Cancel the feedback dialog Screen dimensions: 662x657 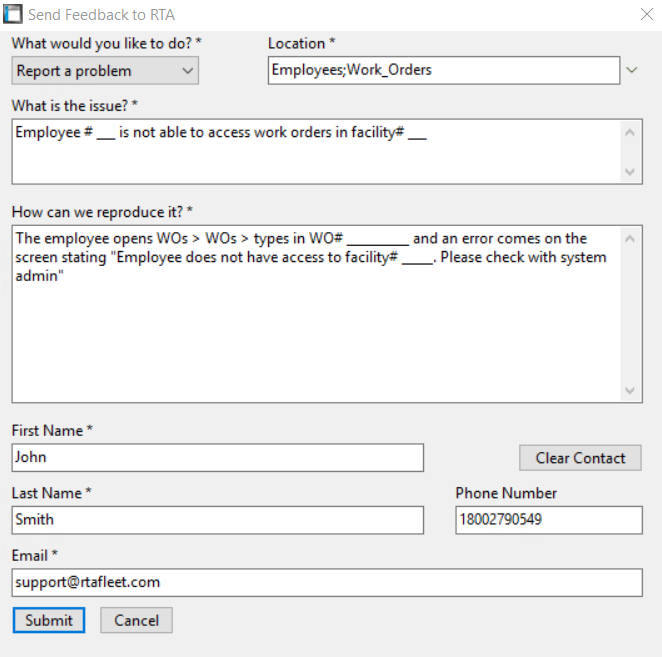pos(136,620)
